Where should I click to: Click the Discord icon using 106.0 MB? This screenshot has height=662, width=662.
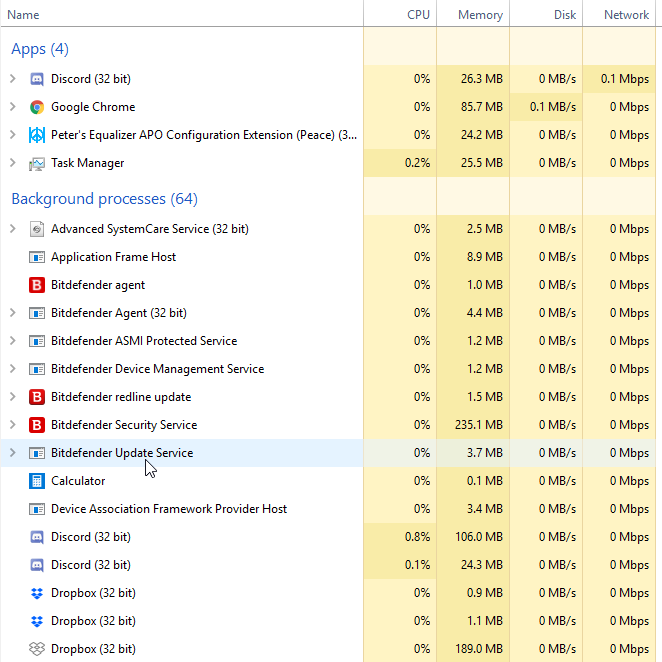(x=37, y=537)
